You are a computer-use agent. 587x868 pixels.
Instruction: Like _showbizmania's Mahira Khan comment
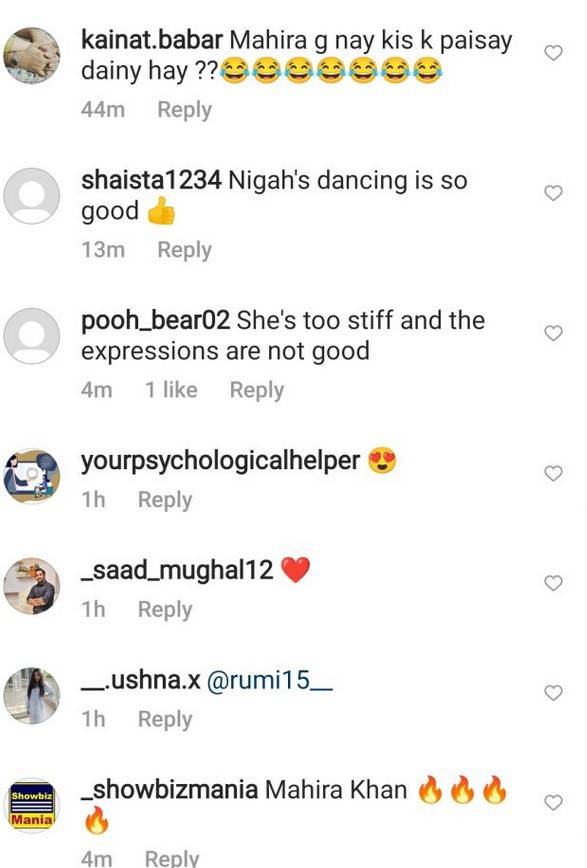pos(553,803)
